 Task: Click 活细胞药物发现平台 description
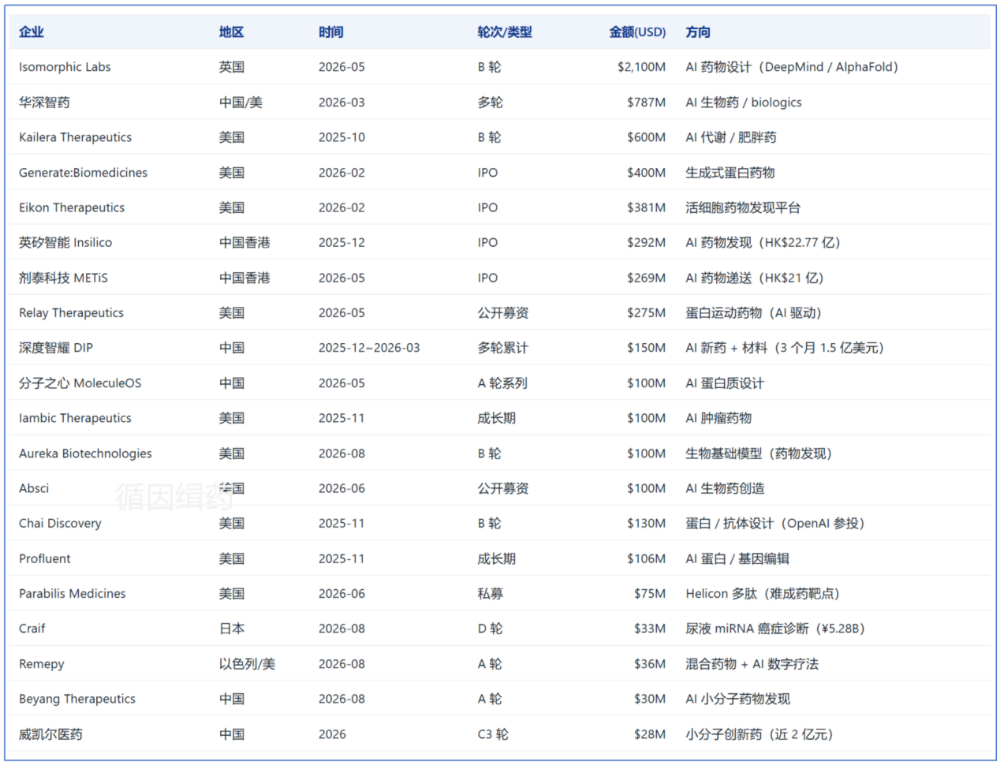(x=742, y=207)
